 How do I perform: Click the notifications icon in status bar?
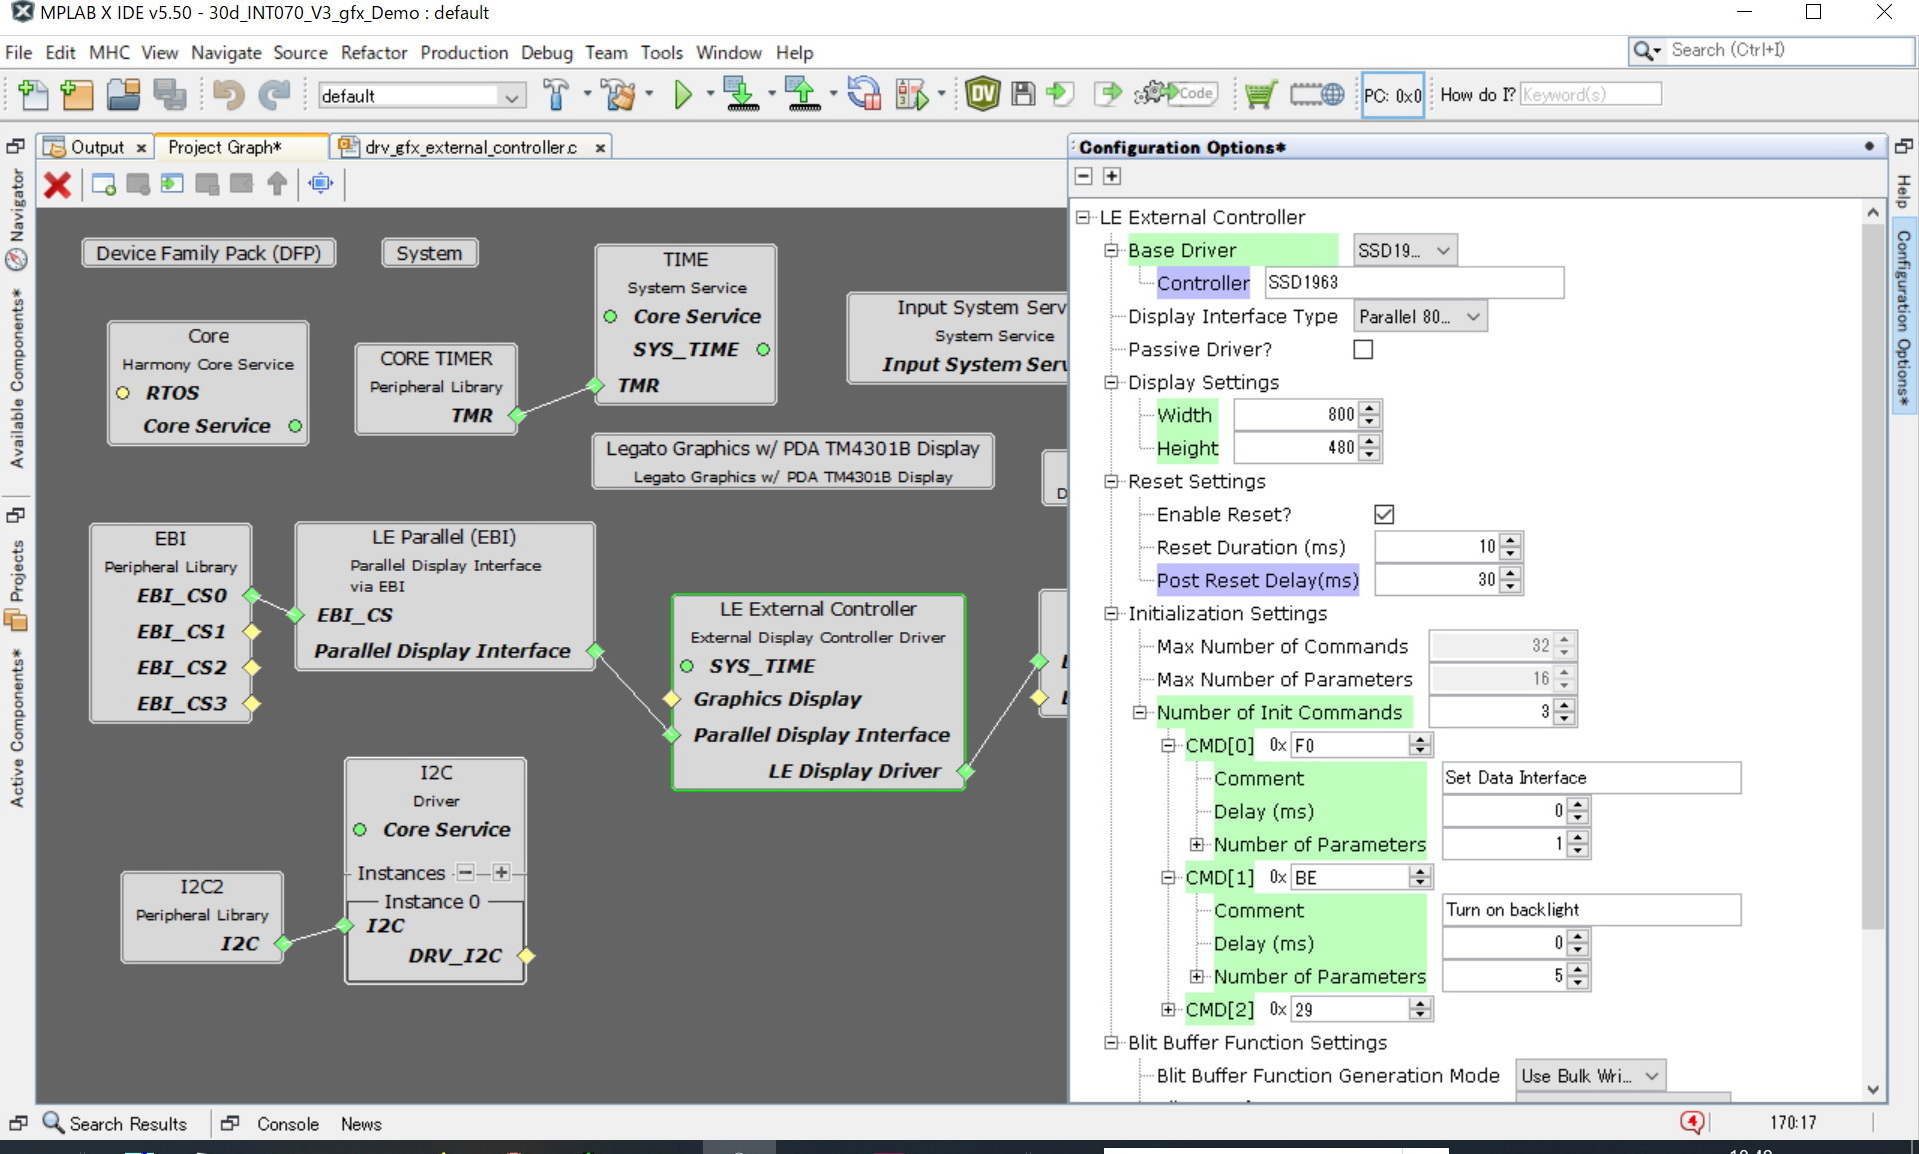pyautogui.click(x=1692, y=1122)
